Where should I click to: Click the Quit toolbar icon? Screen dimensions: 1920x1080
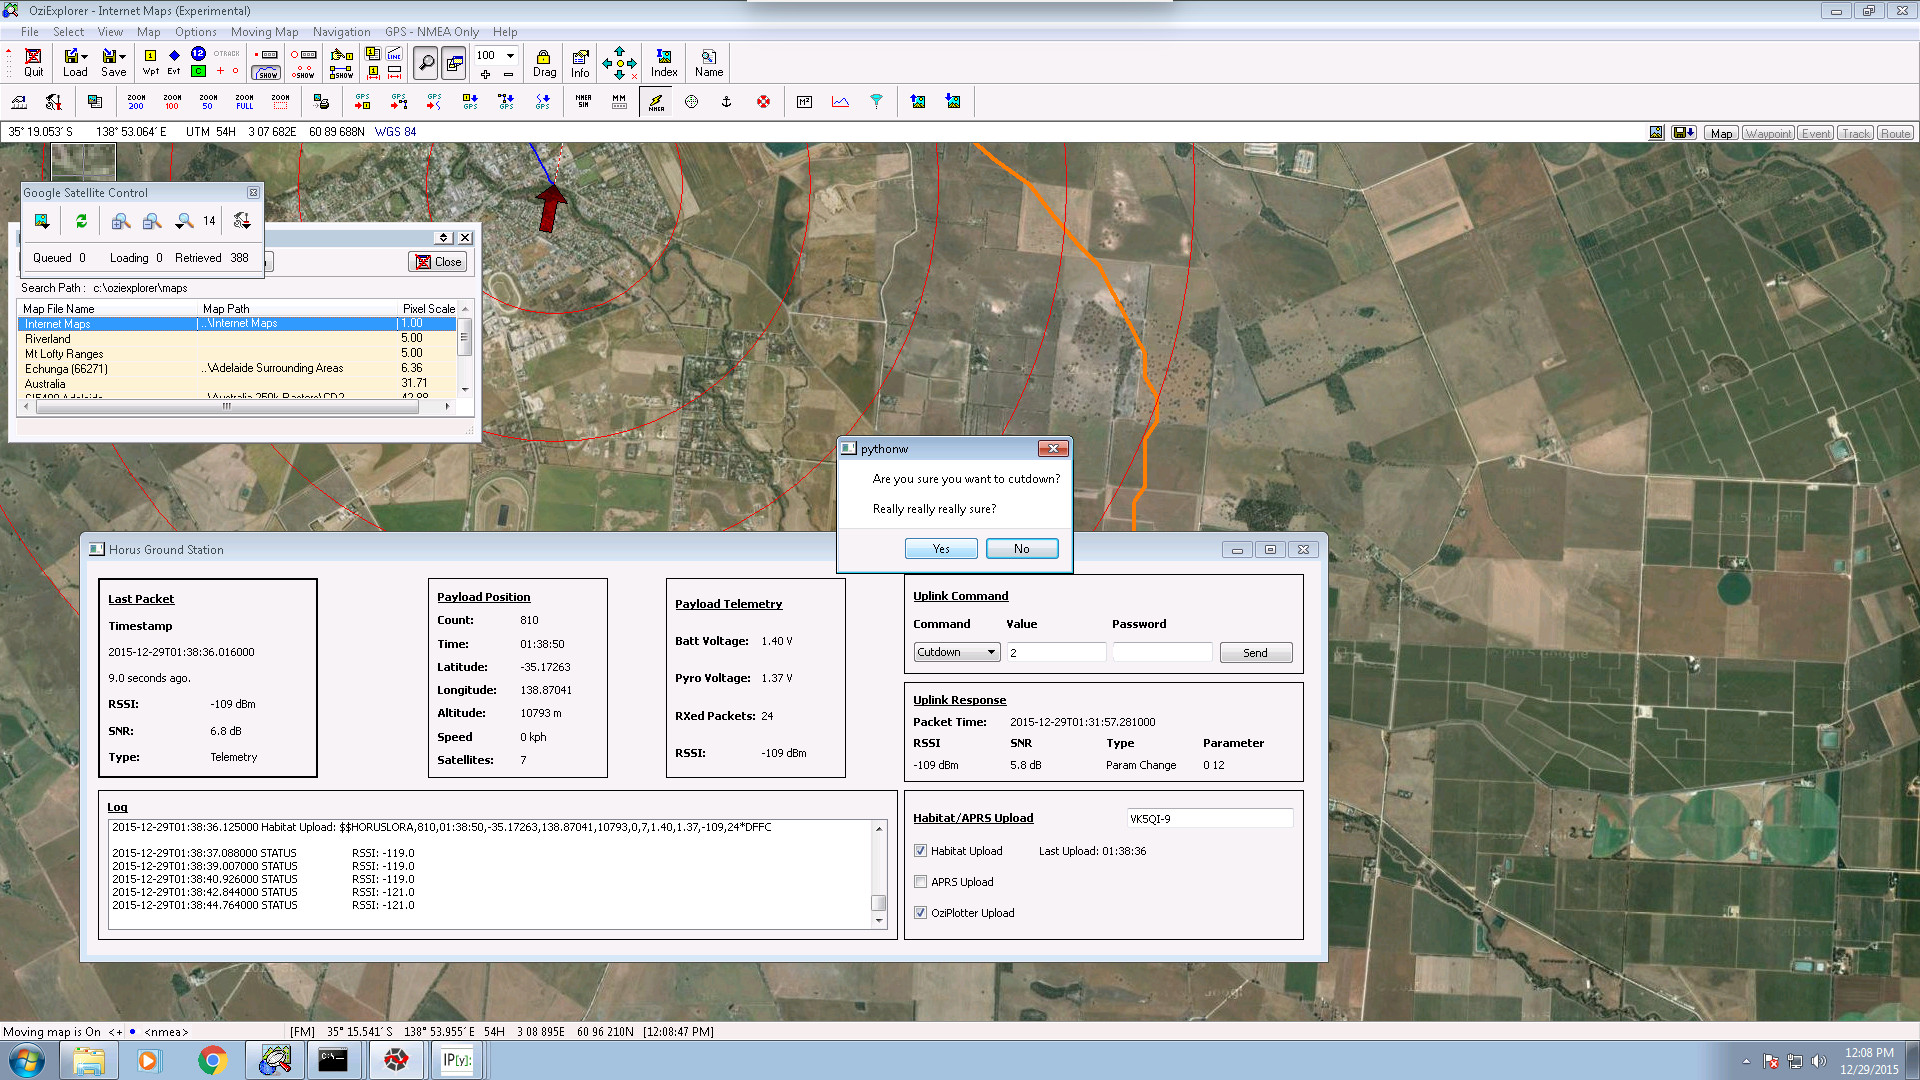pyautogui.click(x=33, y=62)
